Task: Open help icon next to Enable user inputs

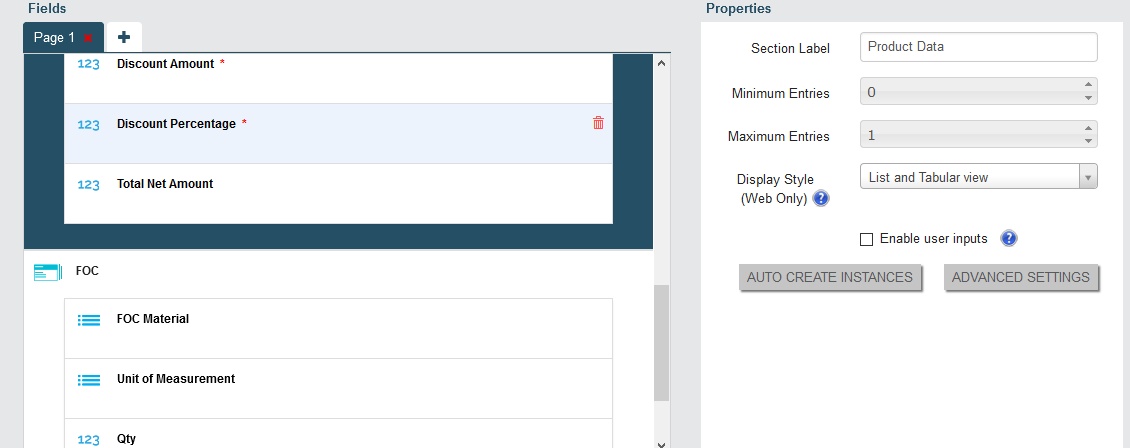Action: click(1009, 238)
